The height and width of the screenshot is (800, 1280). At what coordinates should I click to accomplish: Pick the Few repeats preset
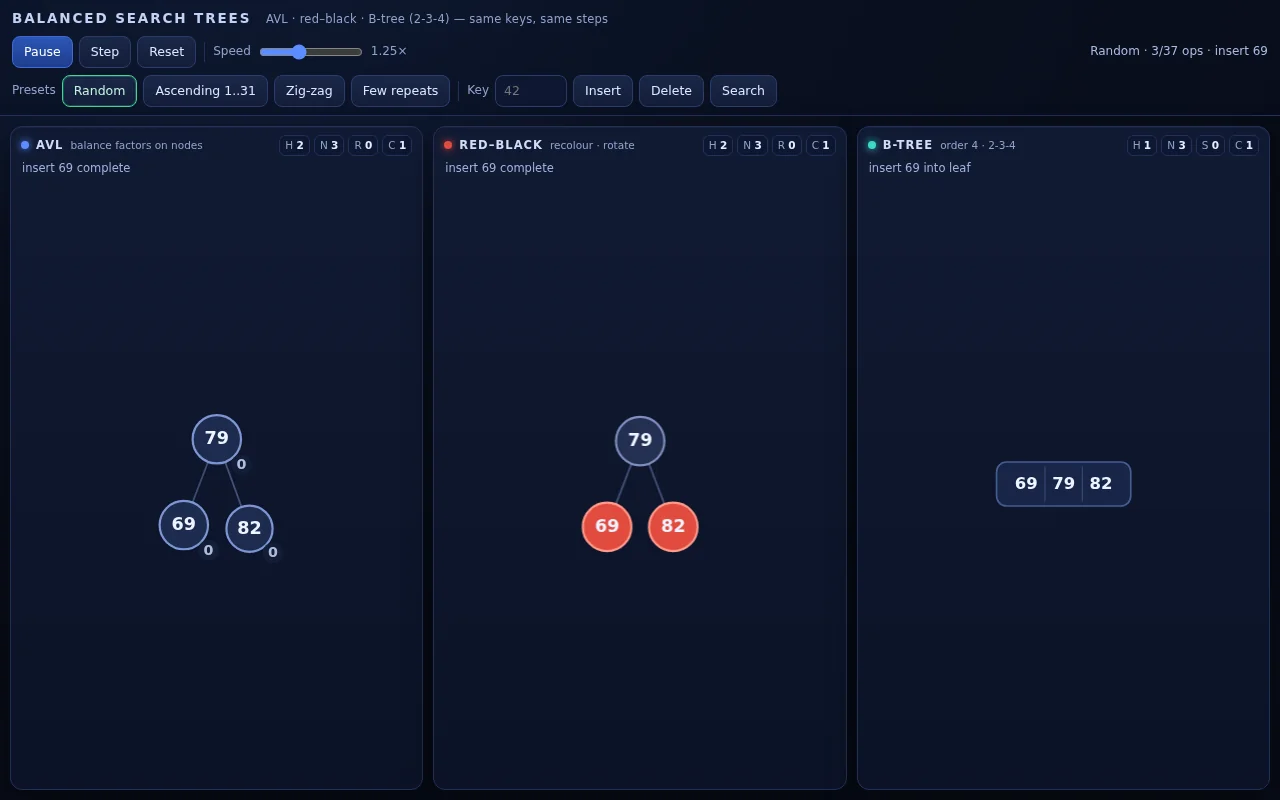coord(400,91)
